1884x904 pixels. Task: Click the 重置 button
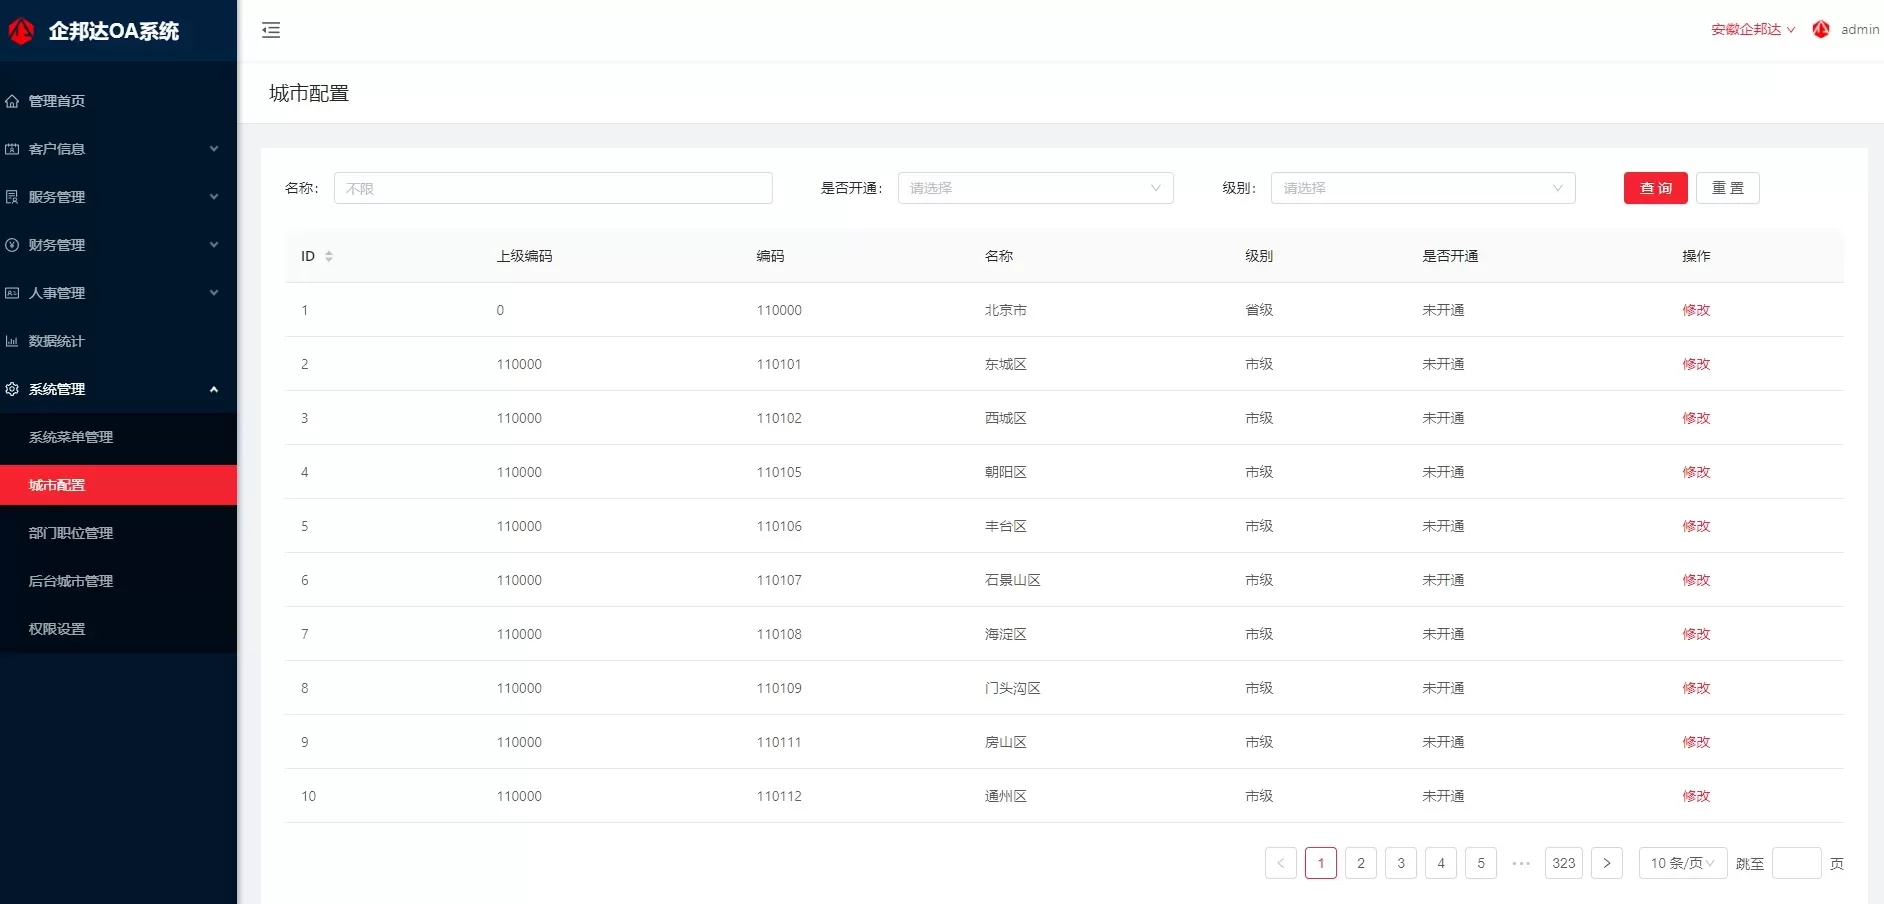pyautogui.click(x=1727, y=188)
